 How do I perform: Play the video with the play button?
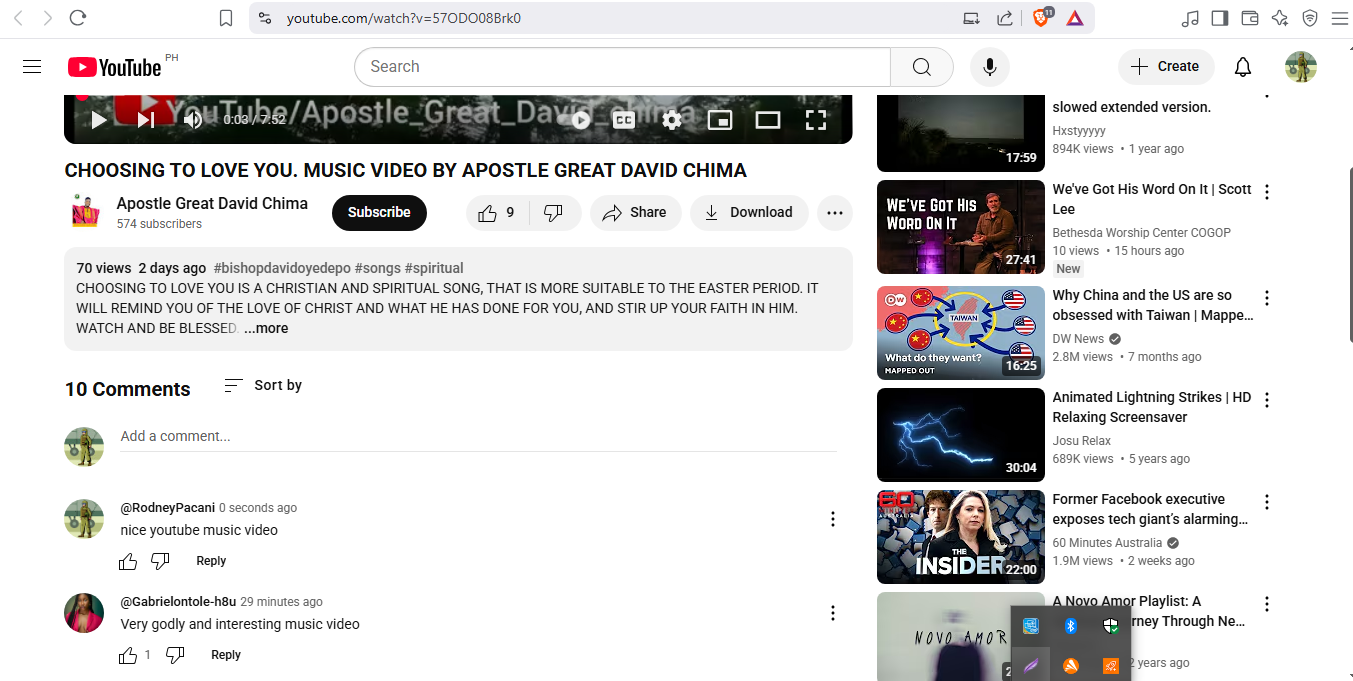[x=98, y=120]
